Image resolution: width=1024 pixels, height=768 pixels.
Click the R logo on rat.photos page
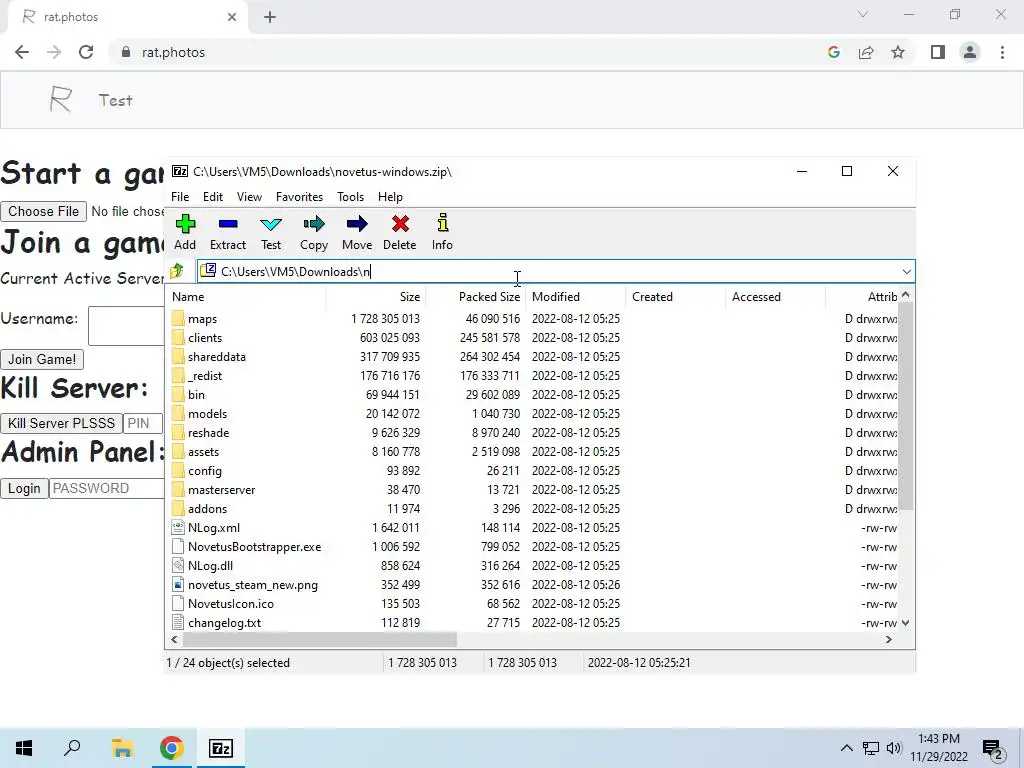[x=60, y=100]
